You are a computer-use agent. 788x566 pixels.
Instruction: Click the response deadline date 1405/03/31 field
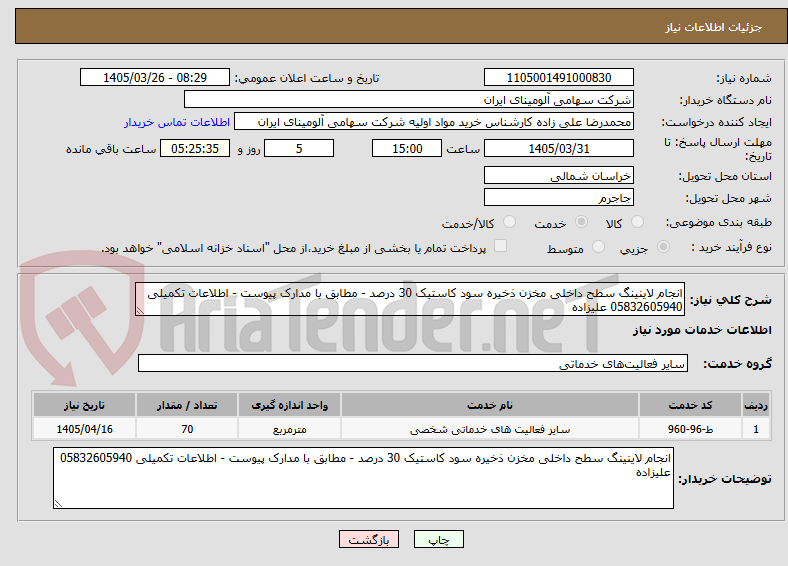[558, 148]
